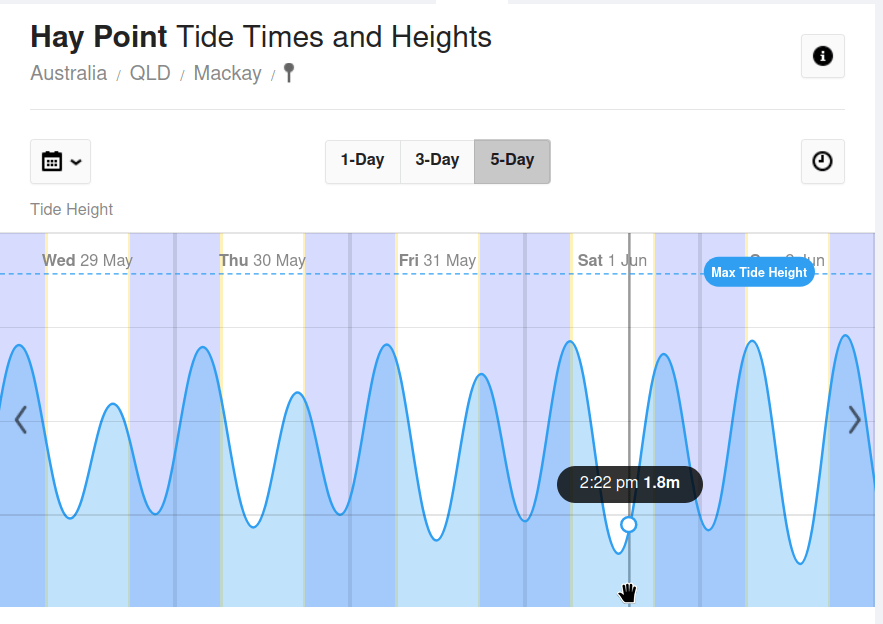Advance chart with right arrow
The width and height of the screenshot is (883, 624).
(x=854, y=420)
